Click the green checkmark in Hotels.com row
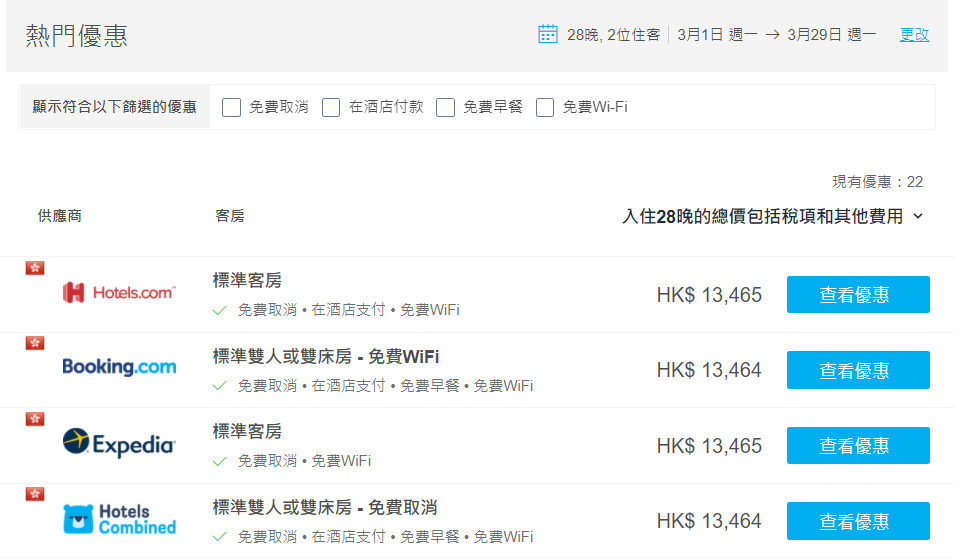Image resolution: width=964 pixels, height=559 pixels. tap(219, 311)
